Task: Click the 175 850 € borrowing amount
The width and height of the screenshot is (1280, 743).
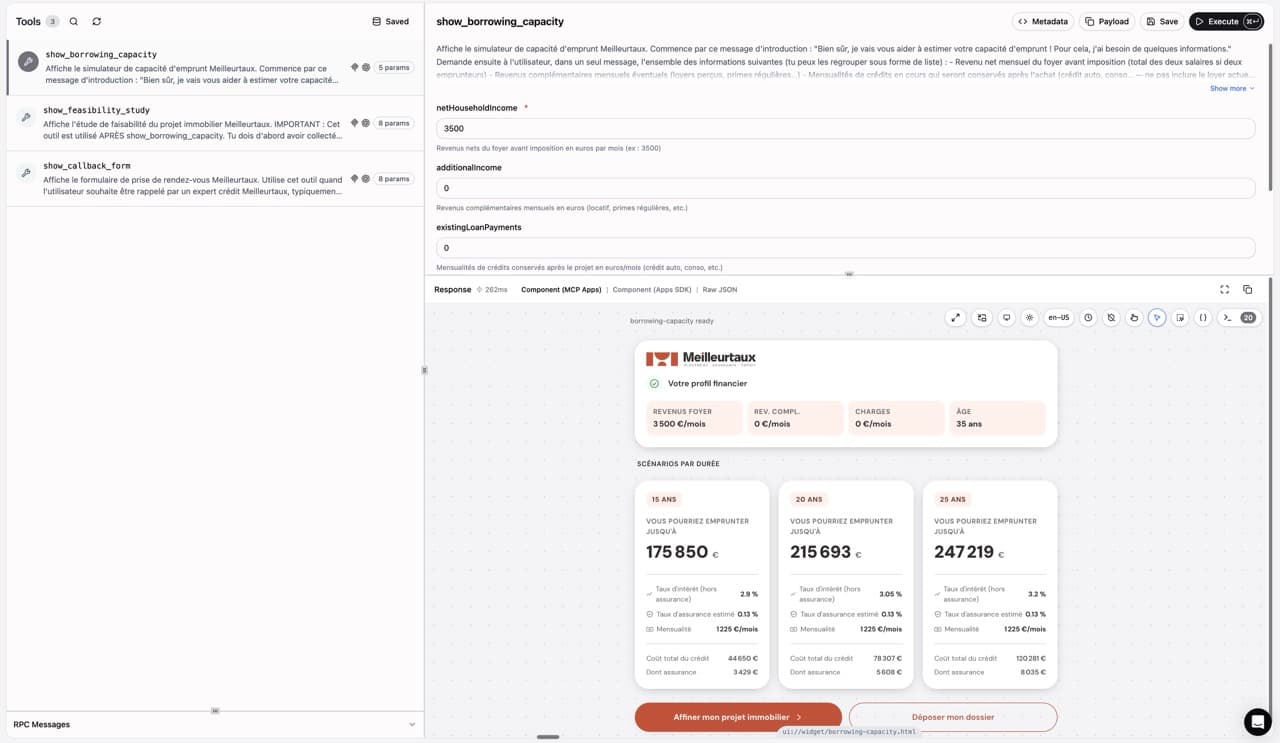Action: pyautogui.click(x=683, y=552)
